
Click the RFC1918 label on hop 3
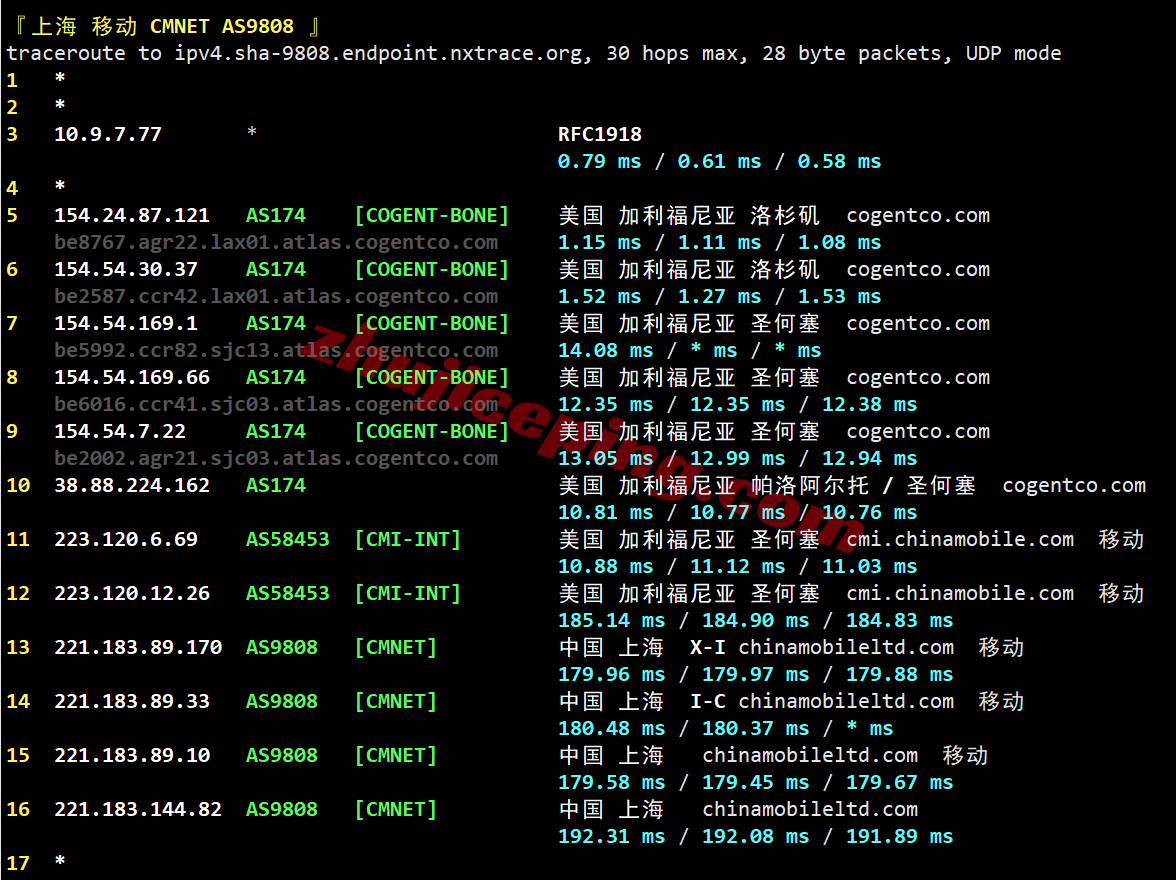(599, 134)
